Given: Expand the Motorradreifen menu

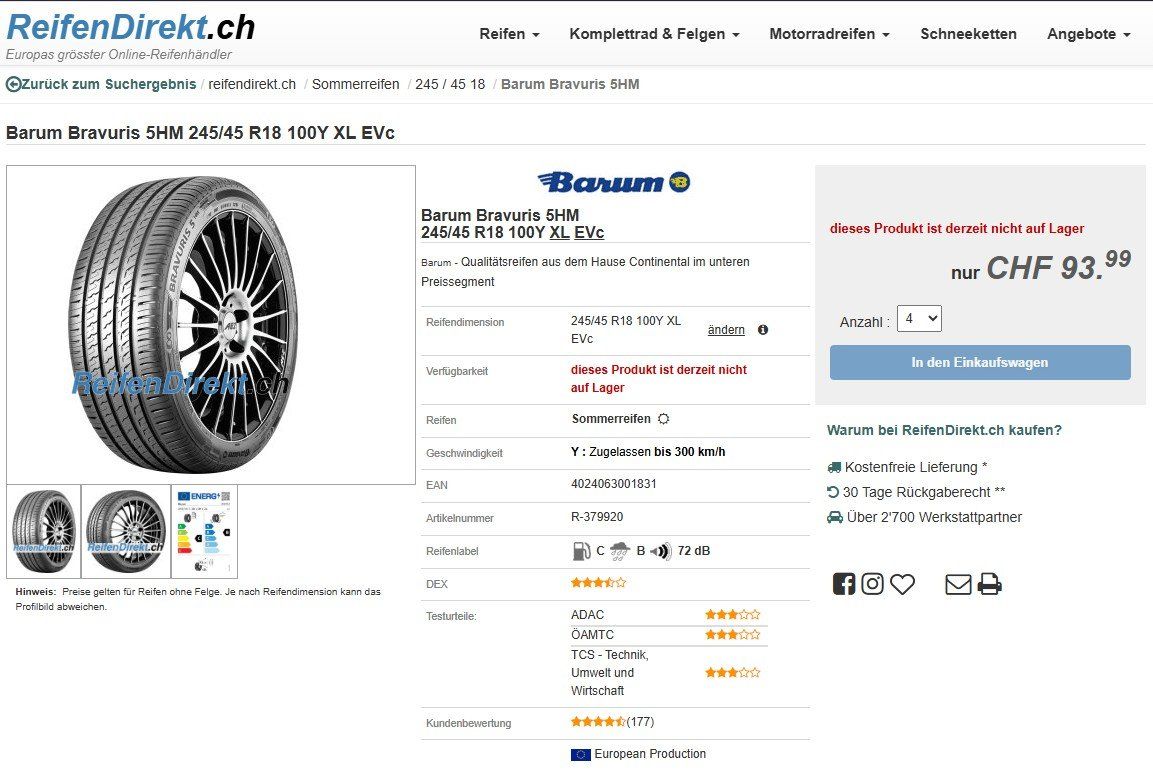Looking at the screenshot, I should pos(829,34).
